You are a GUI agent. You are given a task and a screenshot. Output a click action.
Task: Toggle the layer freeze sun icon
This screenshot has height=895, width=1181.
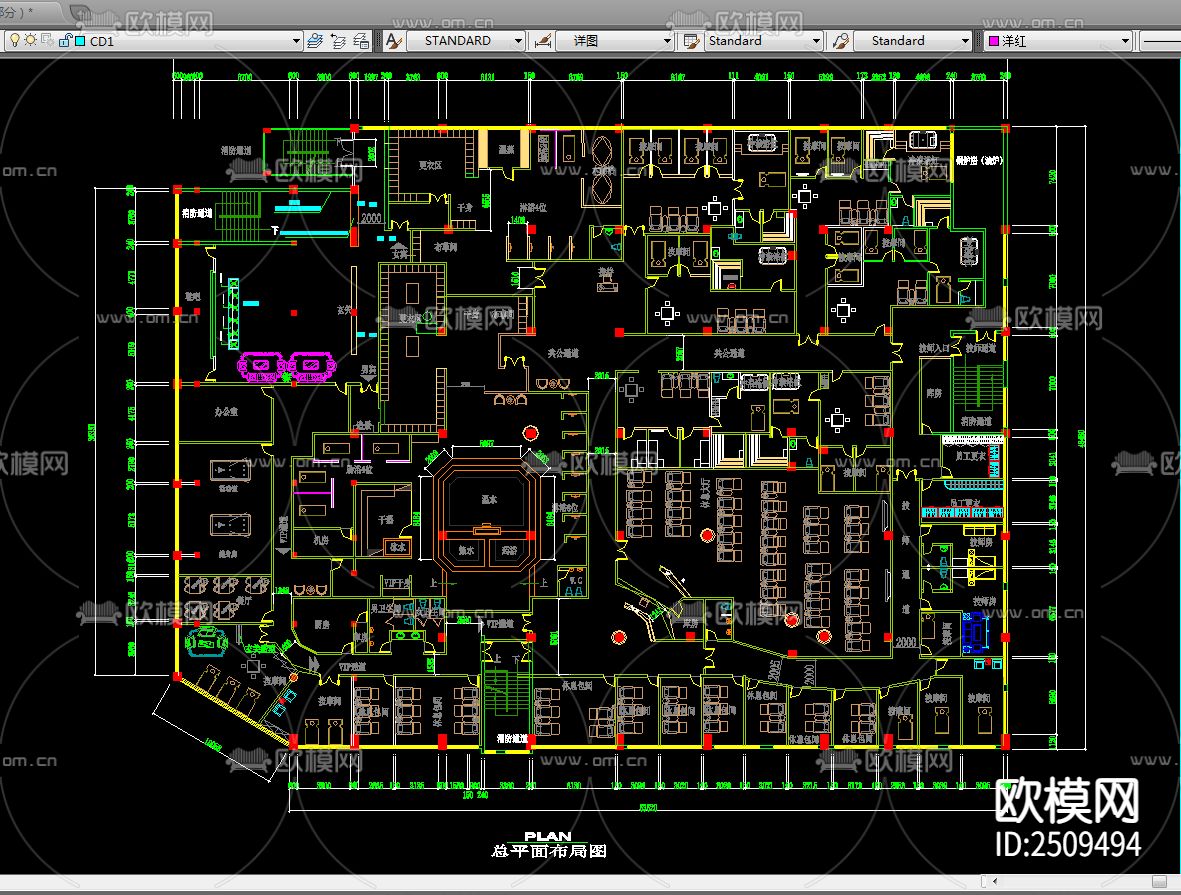pos(30,40)
